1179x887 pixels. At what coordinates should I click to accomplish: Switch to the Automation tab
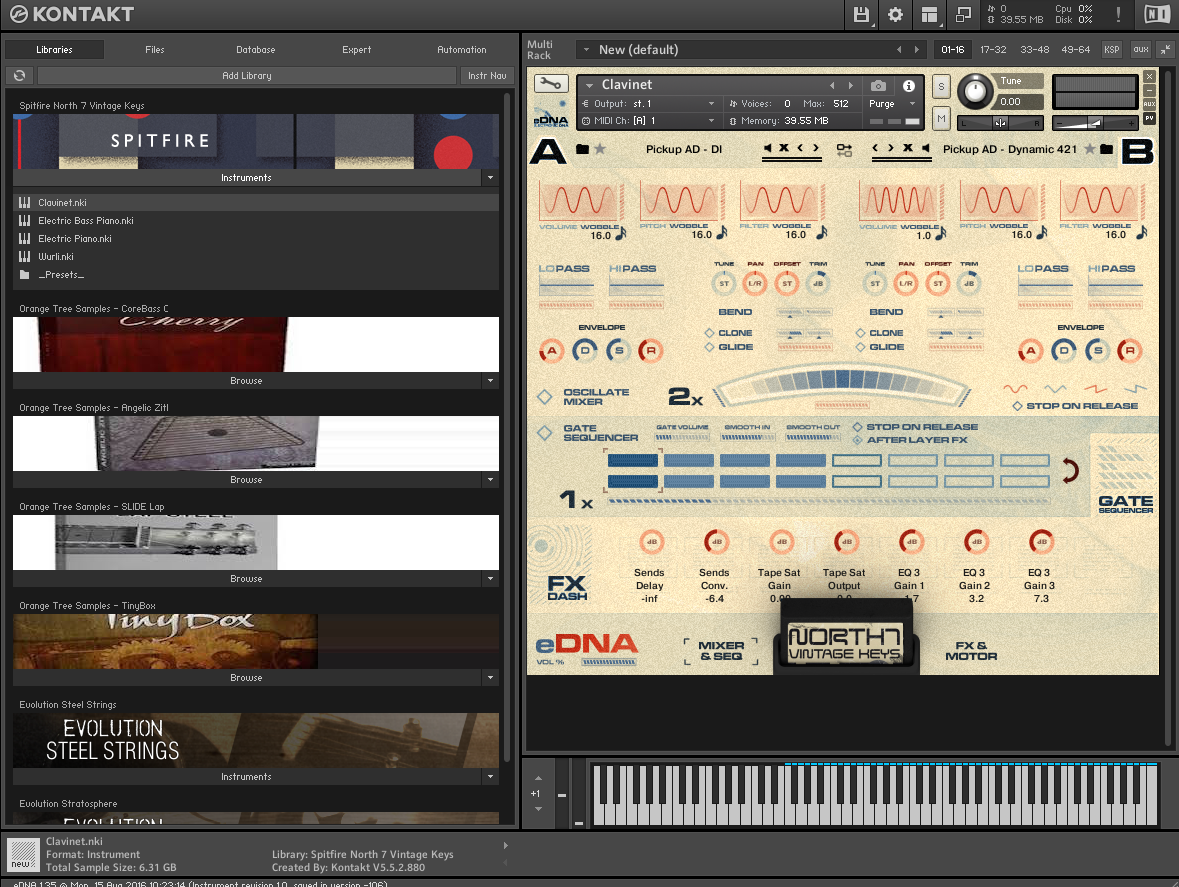click(462, 50)
